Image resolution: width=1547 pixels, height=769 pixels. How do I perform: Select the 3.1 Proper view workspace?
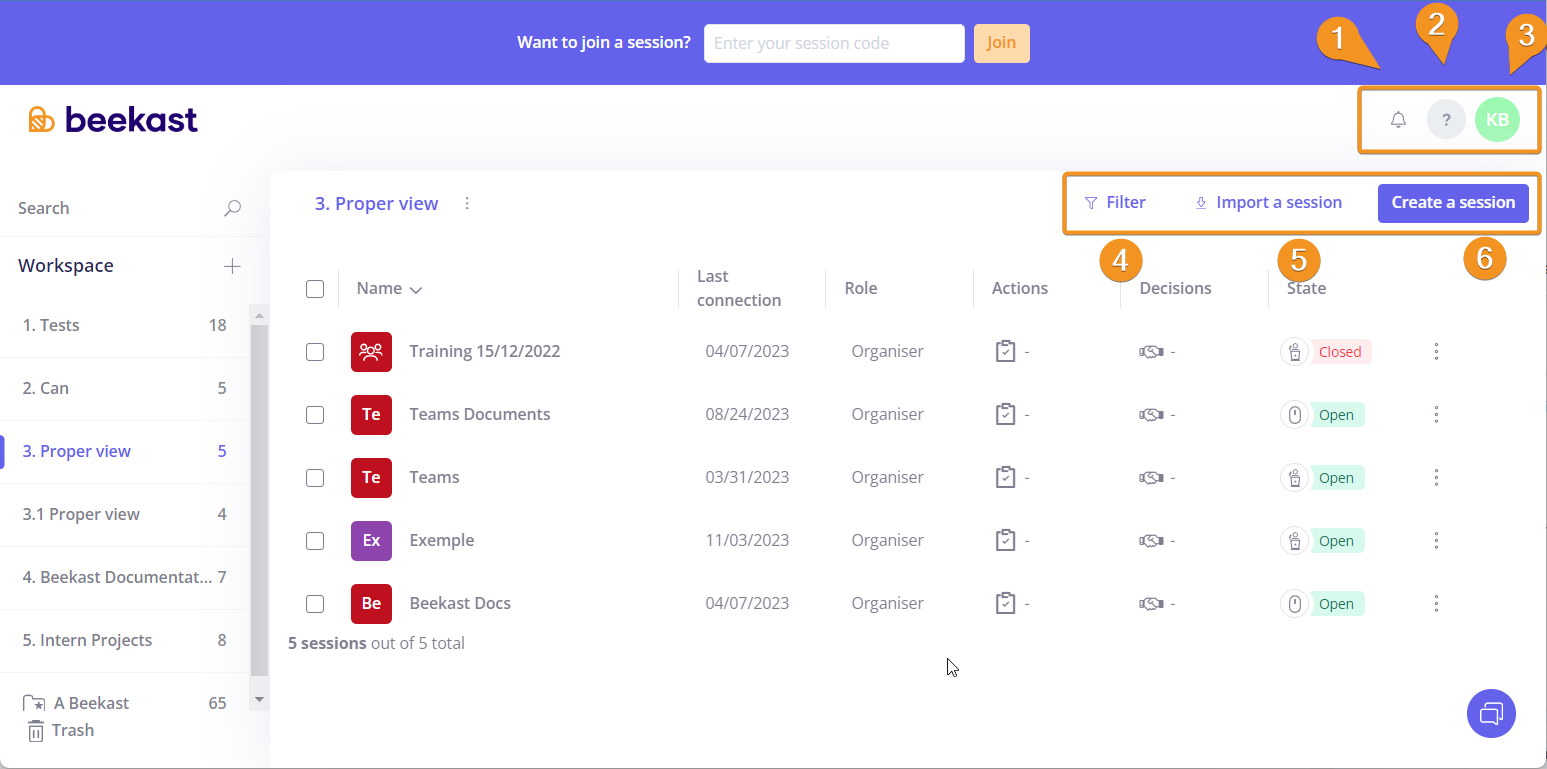coord(125,514)
